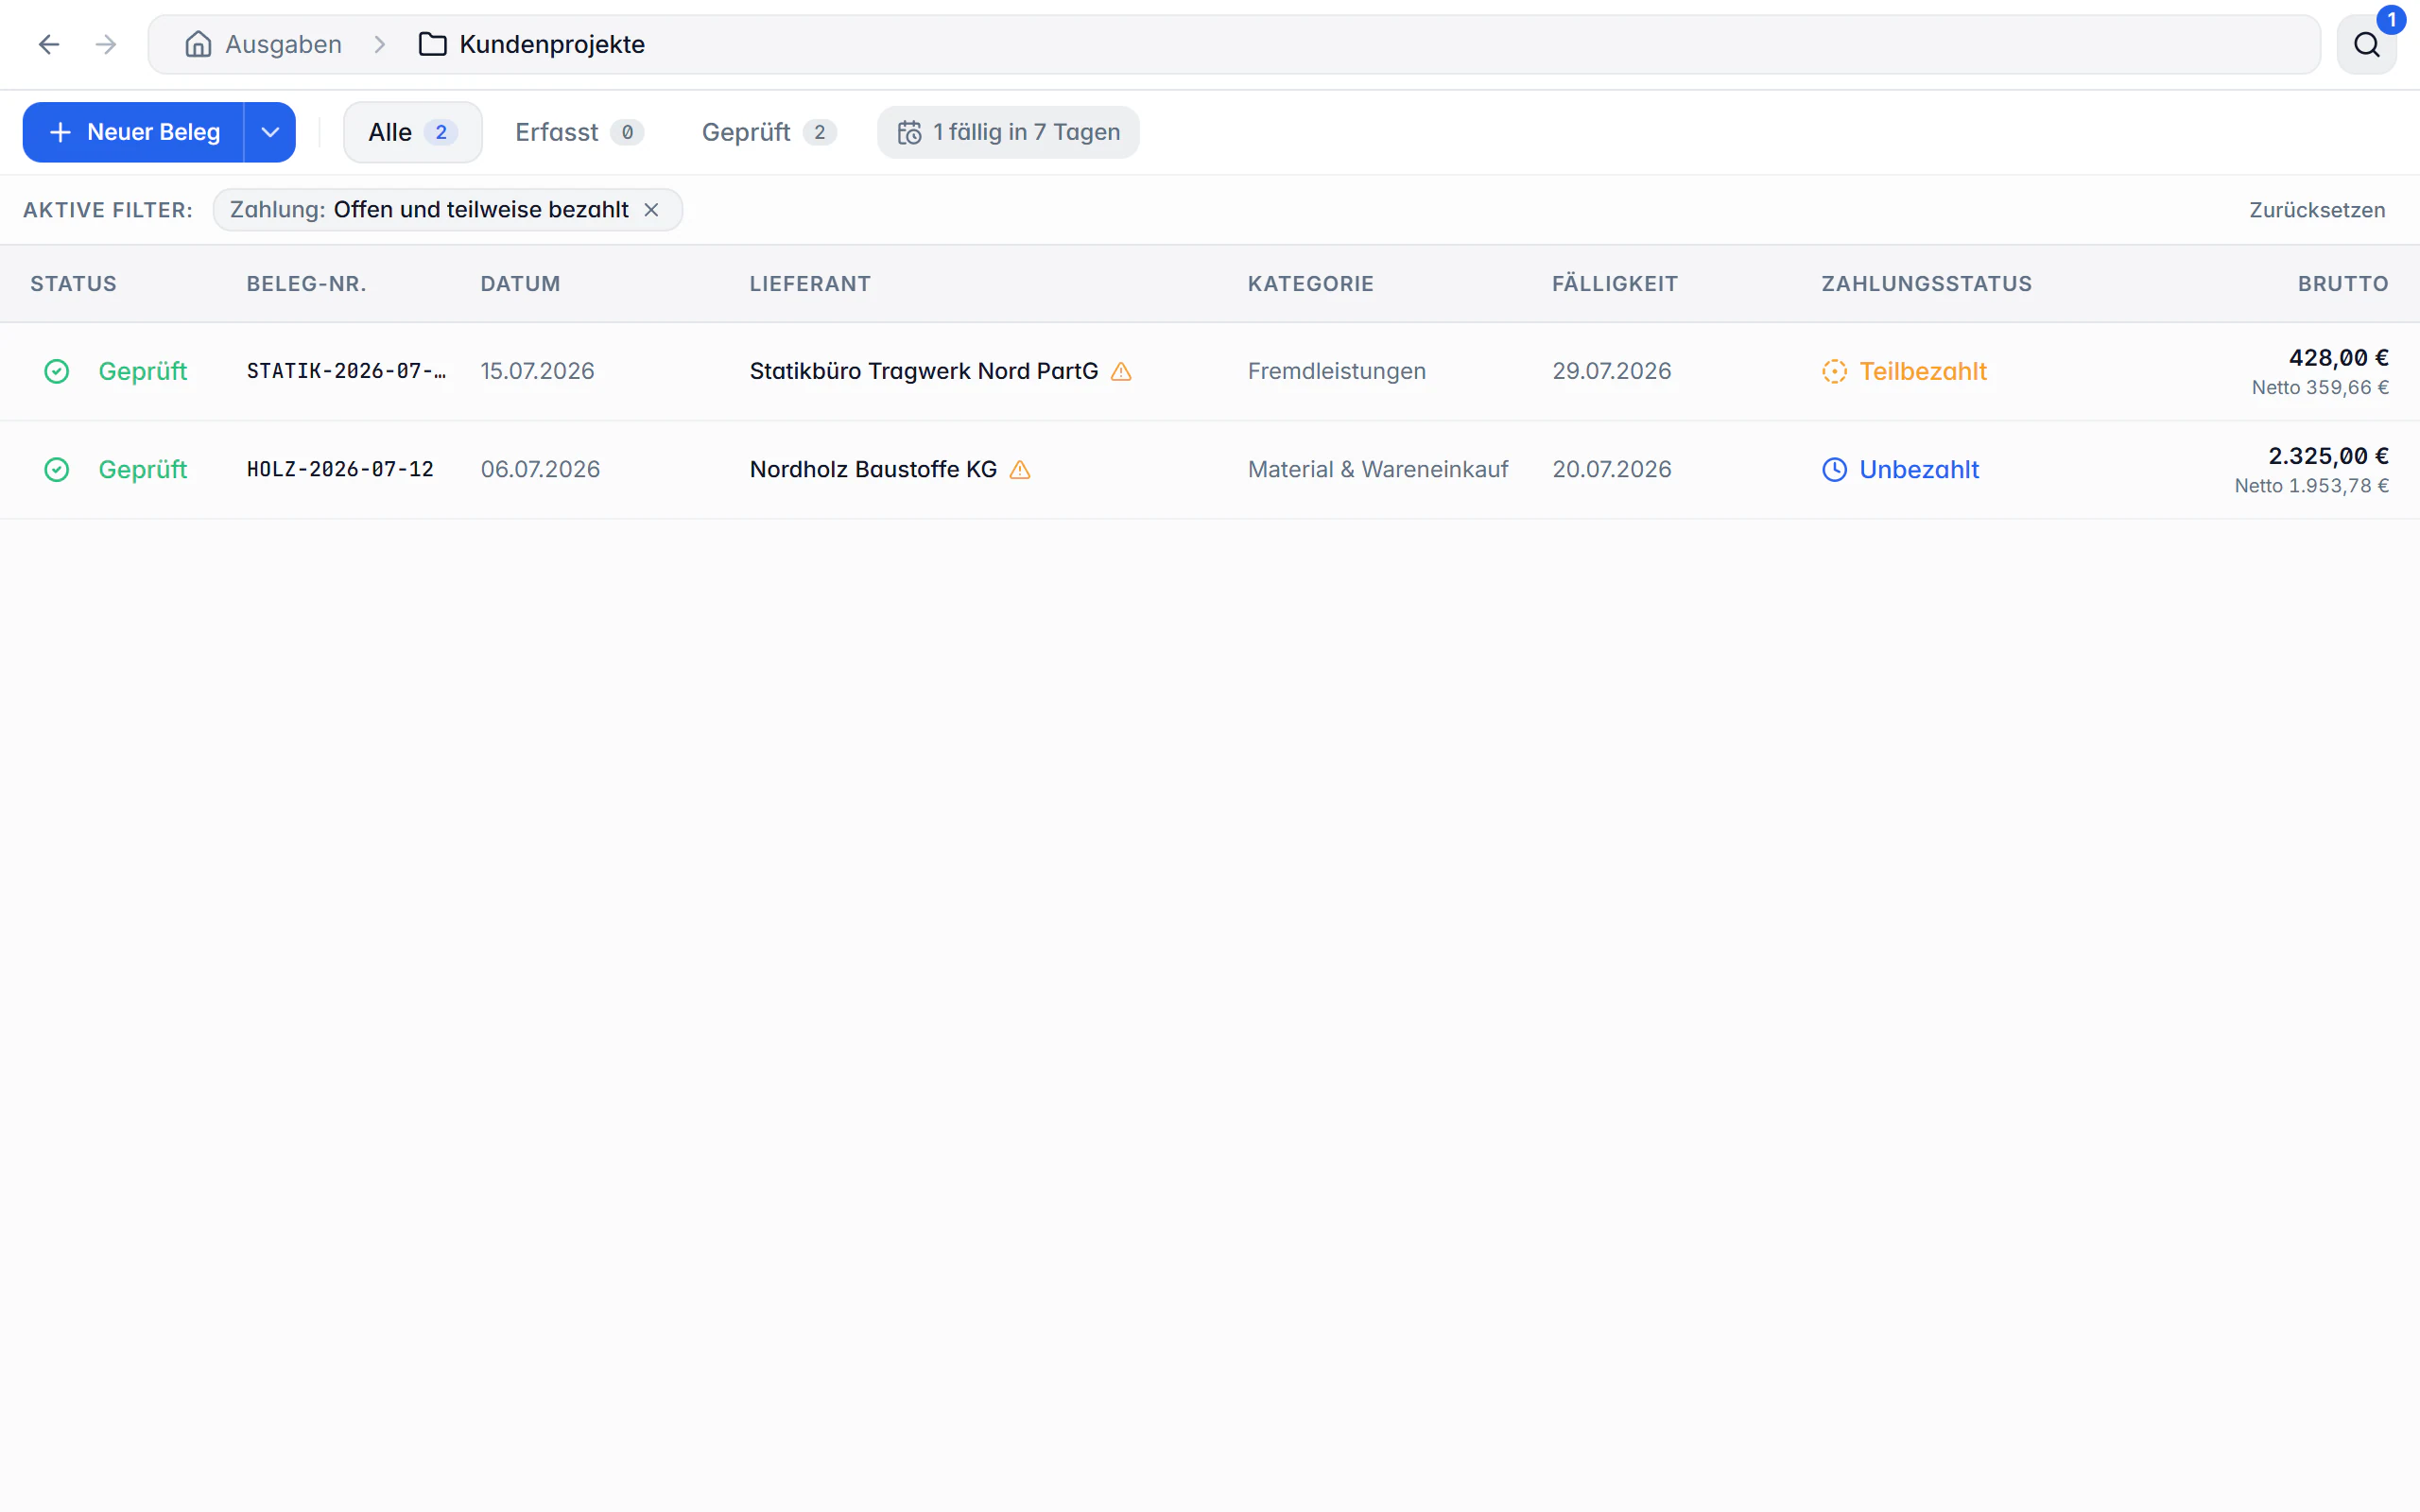Image resolution: width=2420 pixels, height=1512 pixels.
Task: Click the home icon beside Ausgaben
Action: [x=198, y=44]
